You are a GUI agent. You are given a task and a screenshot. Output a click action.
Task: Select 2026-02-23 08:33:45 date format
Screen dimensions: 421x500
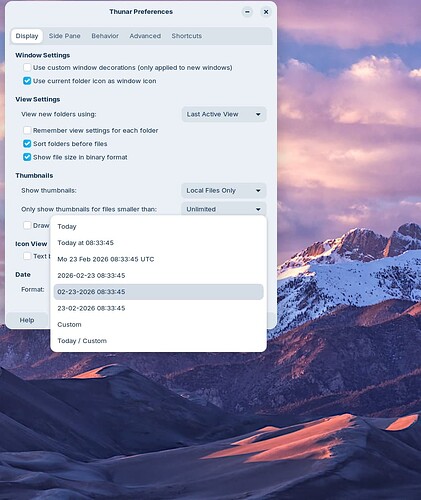click(158, 275)
